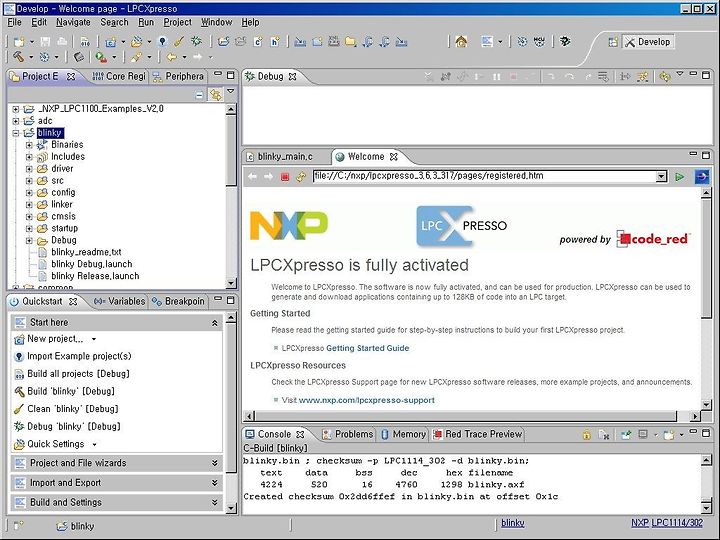Click the New wizard icon in toolbar
This screenshot has width=720, height=540.
[19, 42]
